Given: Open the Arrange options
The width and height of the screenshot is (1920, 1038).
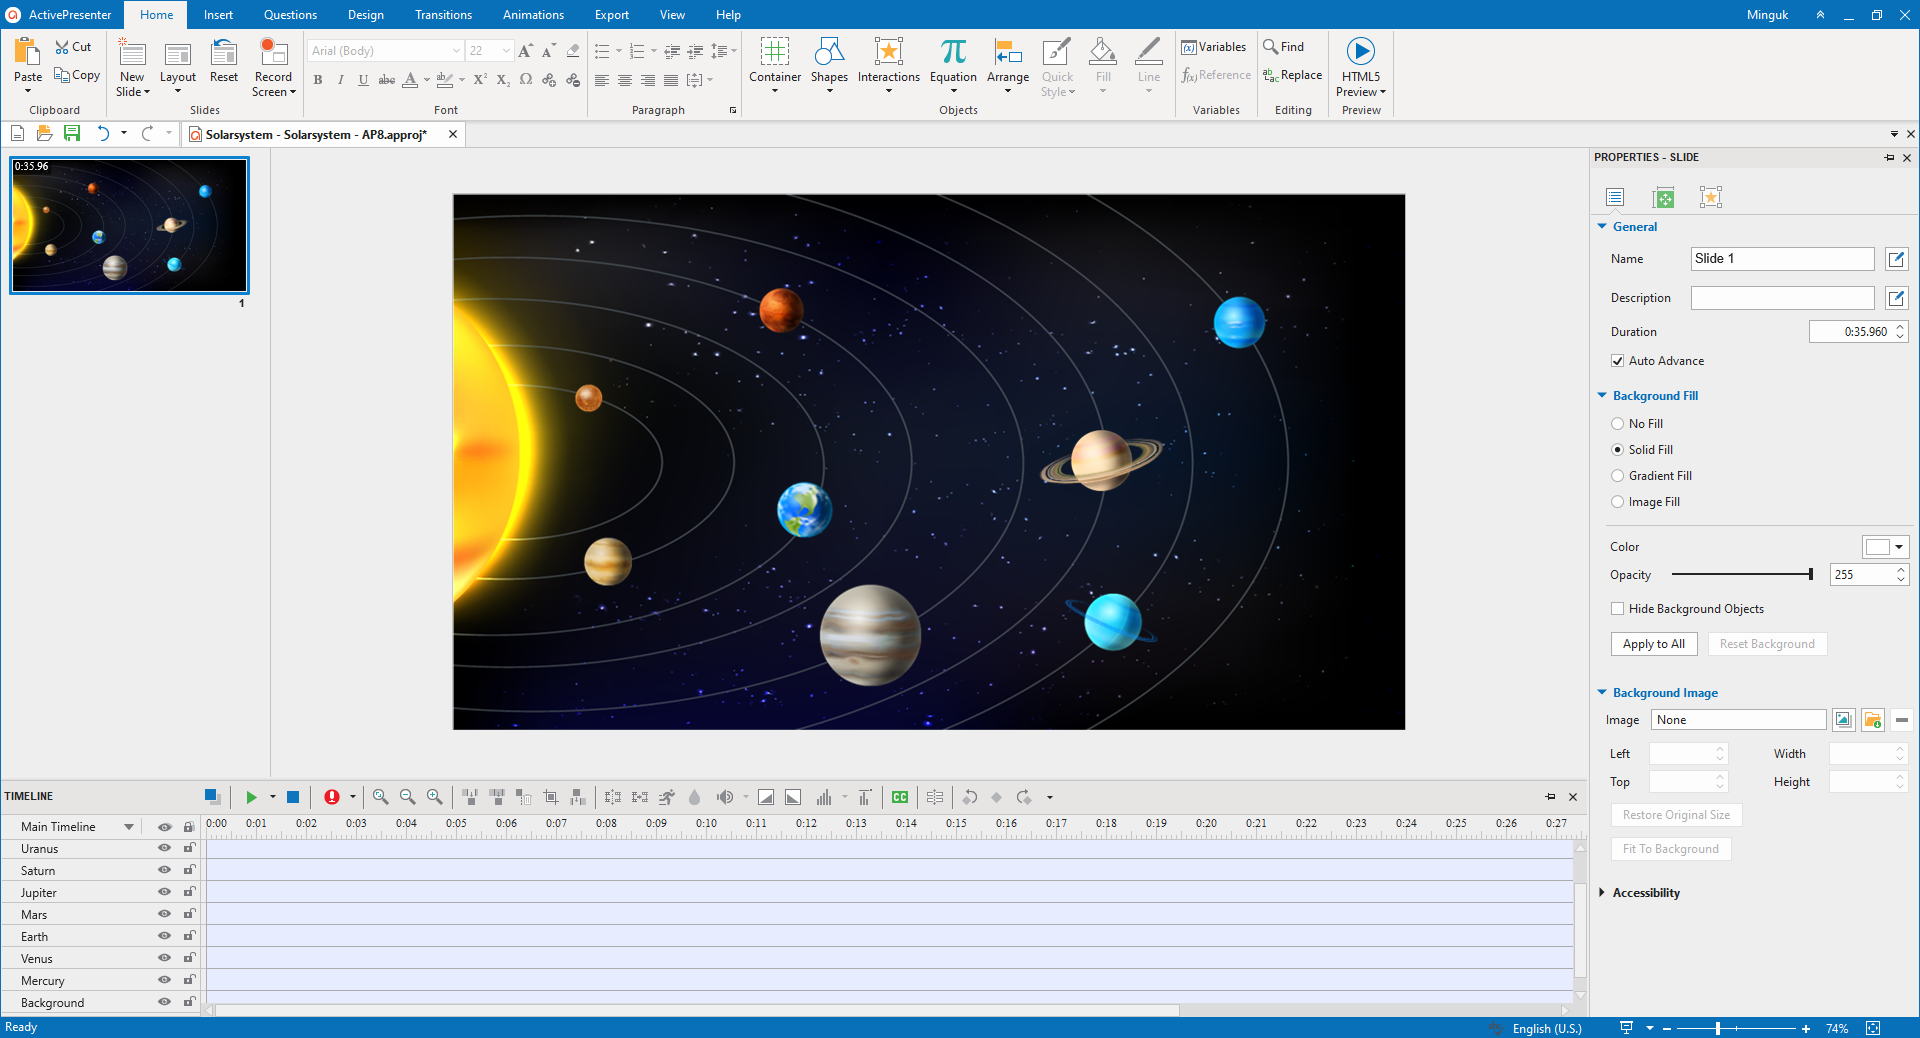Looking at the screenshot, I should coord(1008,65).
